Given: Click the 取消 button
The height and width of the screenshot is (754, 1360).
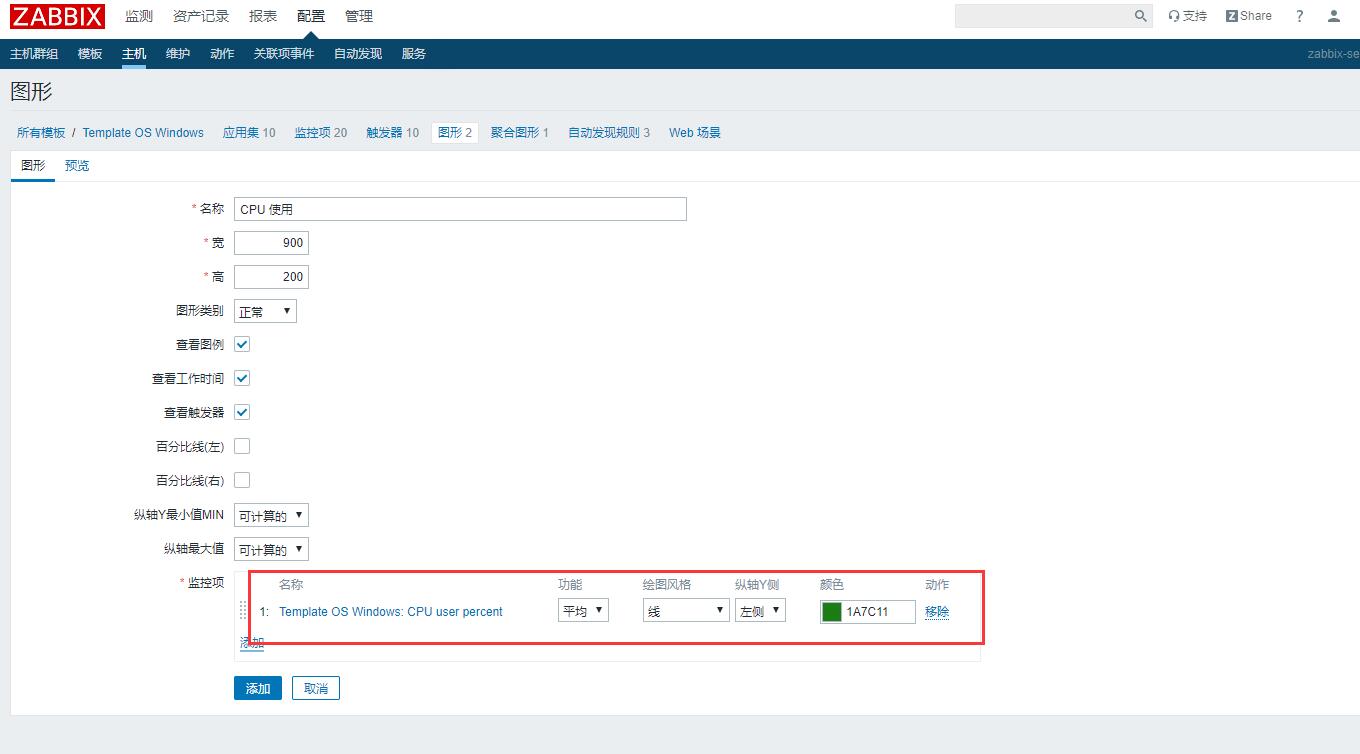Looking at the screenshot, I should click(316, 688).
